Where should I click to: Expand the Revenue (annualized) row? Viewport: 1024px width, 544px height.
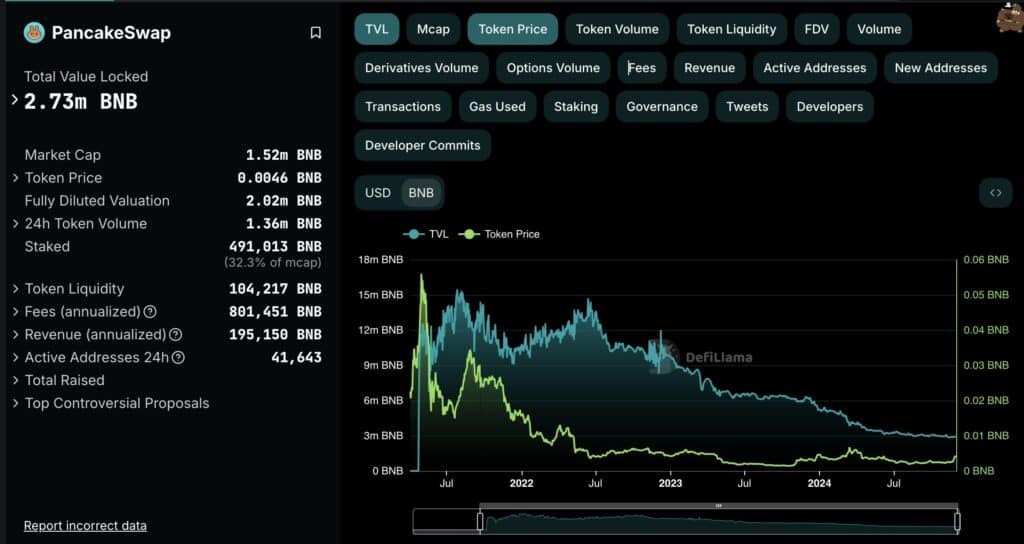coord(16,334)
